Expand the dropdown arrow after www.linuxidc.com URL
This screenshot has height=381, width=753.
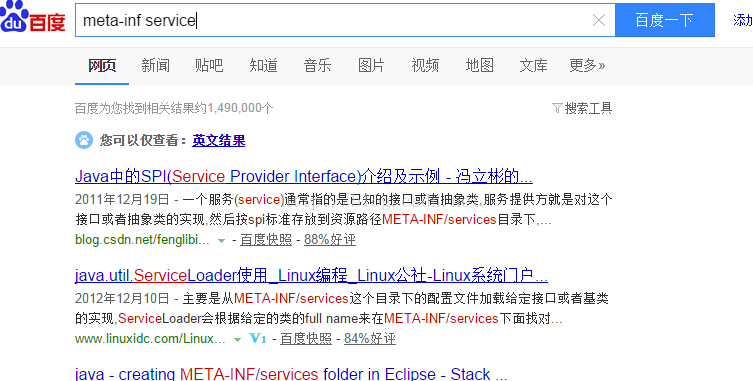point(237,339)
